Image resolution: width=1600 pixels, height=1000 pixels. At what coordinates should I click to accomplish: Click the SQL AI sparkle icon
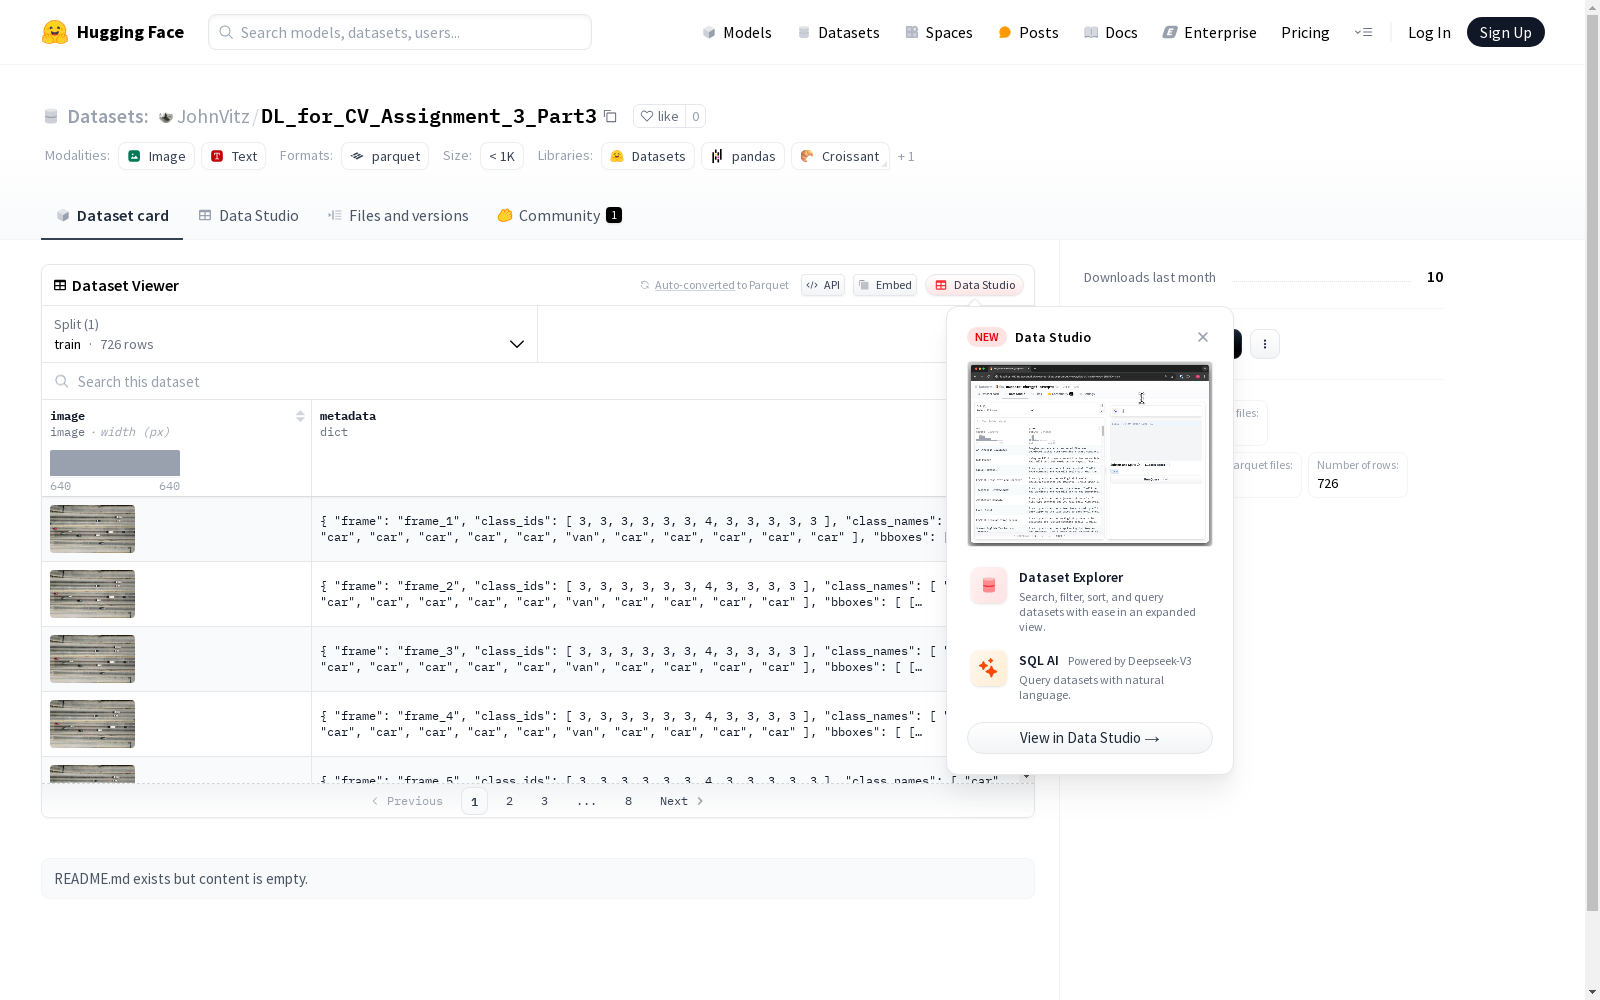pos(989,669)
